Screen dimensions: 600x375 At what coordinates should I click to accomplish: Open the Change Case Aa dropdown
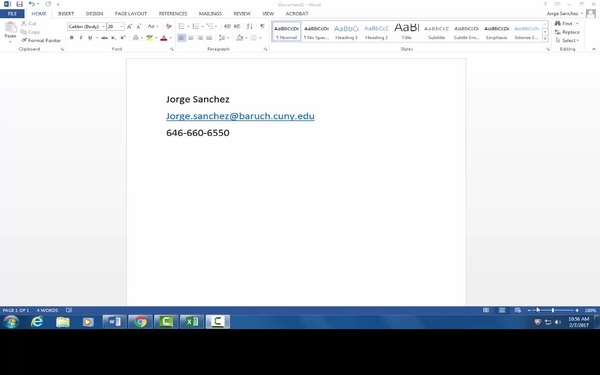click(153, 26)
